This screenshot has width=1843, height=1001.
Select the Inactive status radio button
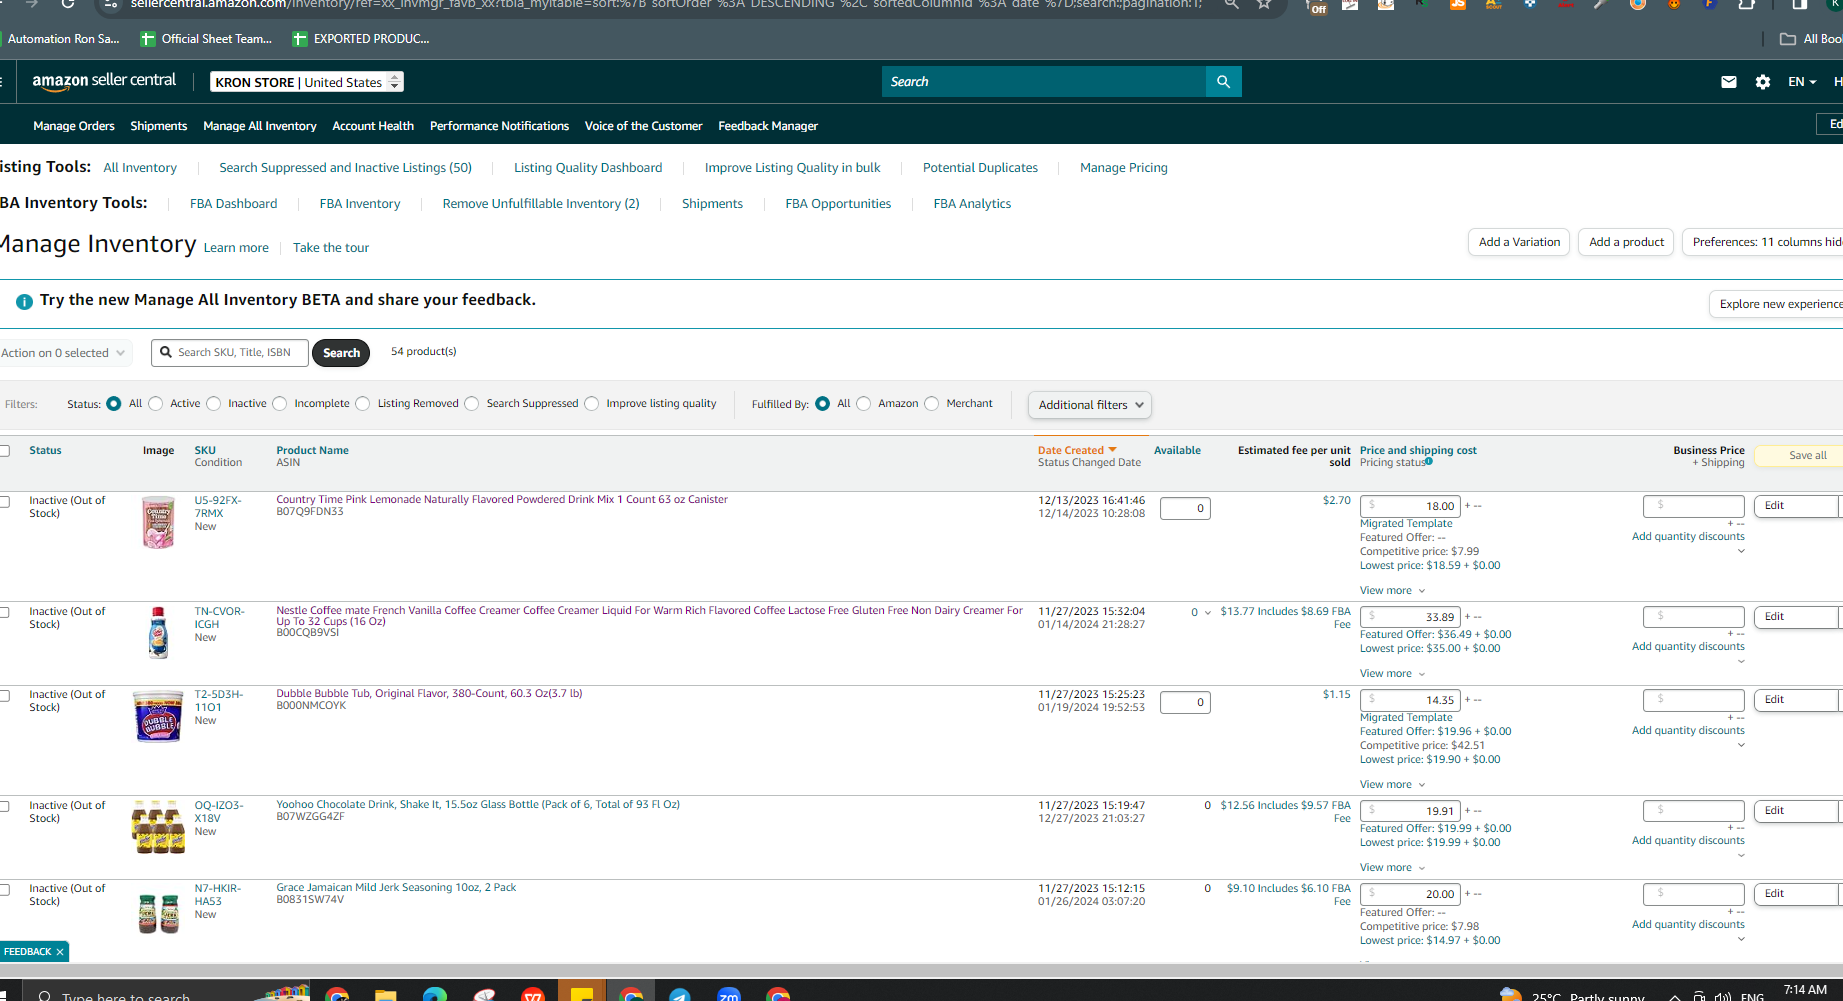coord(213,404)
